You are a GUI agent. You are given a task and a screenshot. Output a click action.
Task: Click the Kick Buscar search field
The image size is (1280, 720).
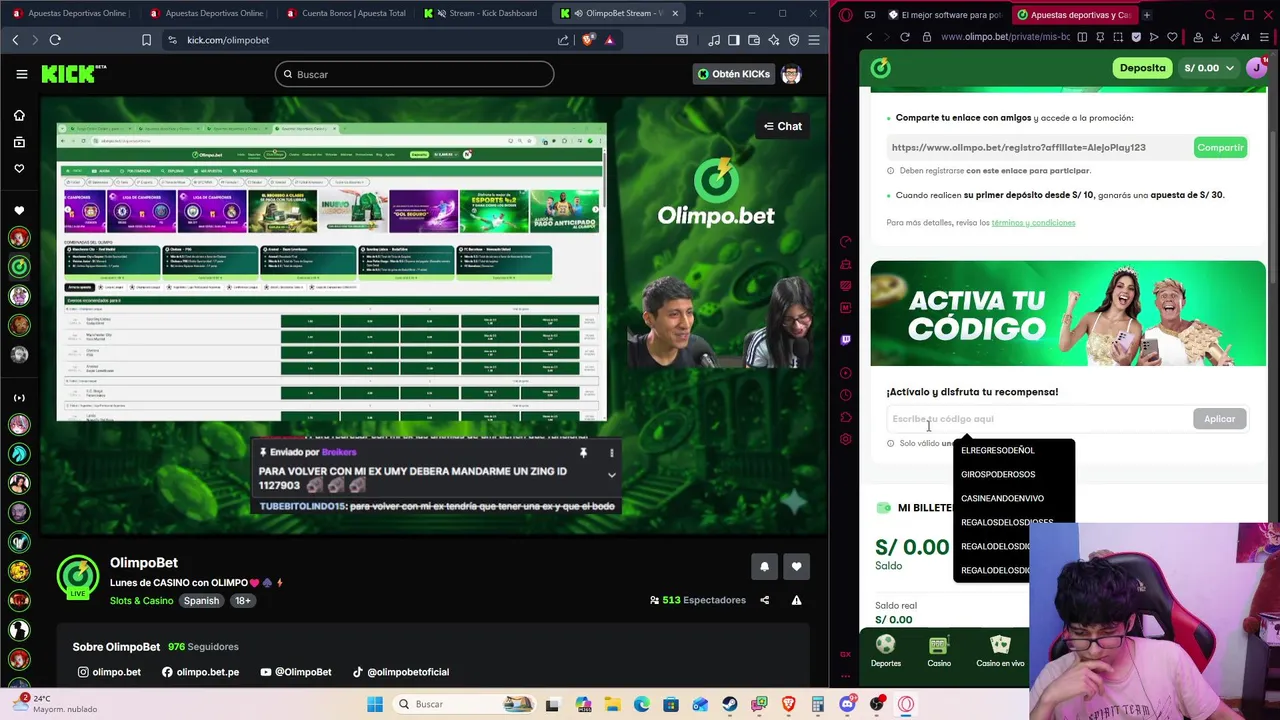pos(414,74)
